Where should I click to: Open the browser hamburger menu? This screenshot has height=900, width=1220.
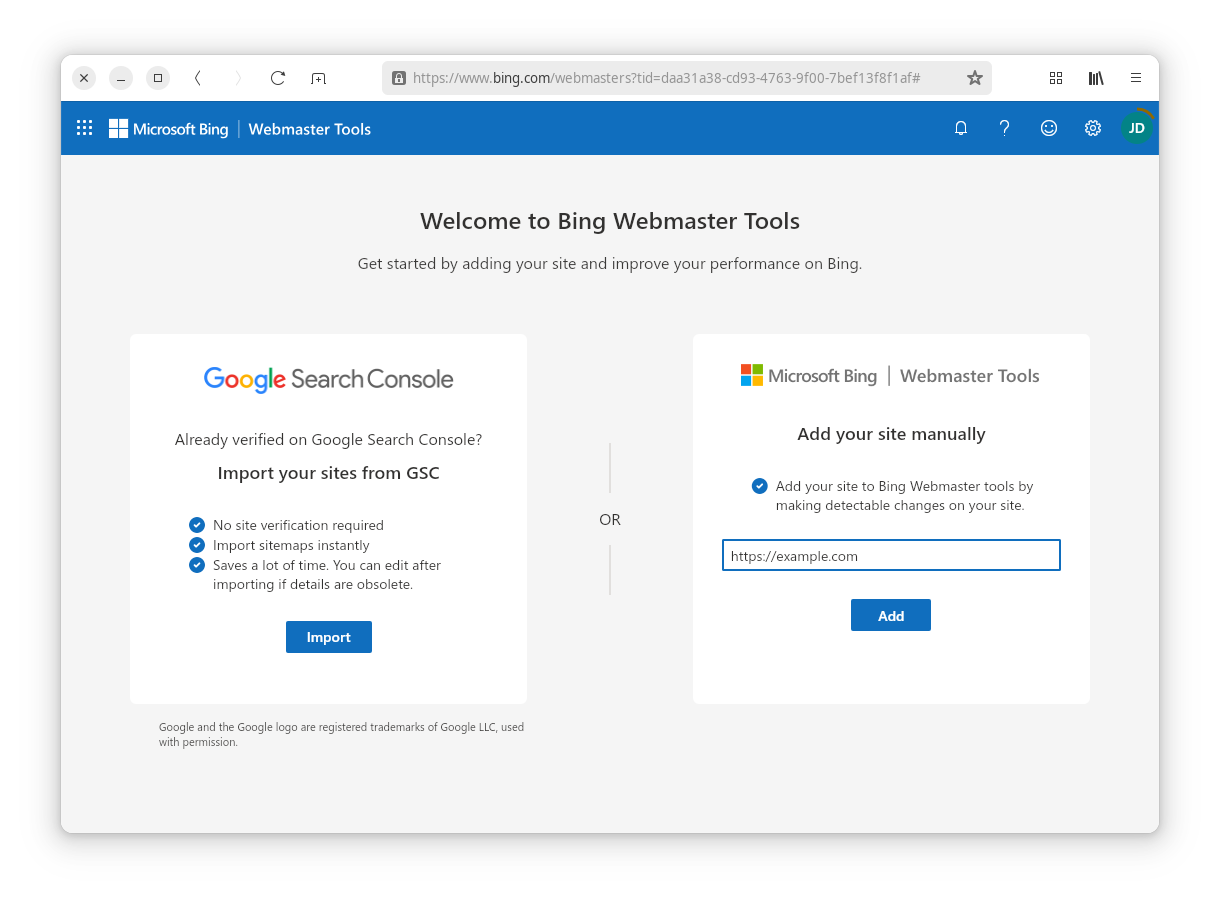click(x=1136, y=78)
